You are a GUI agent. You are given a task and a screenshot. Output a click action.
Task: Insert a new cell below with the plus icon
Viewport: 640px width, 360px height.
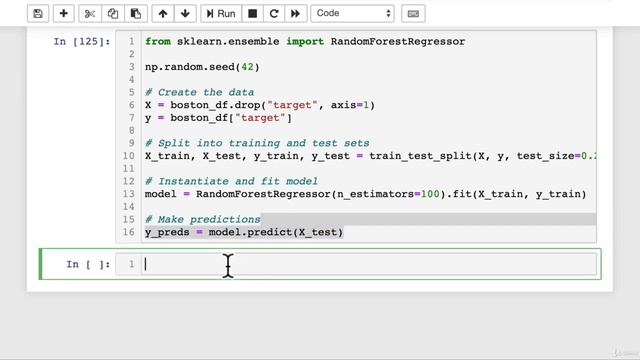[63, 13]
